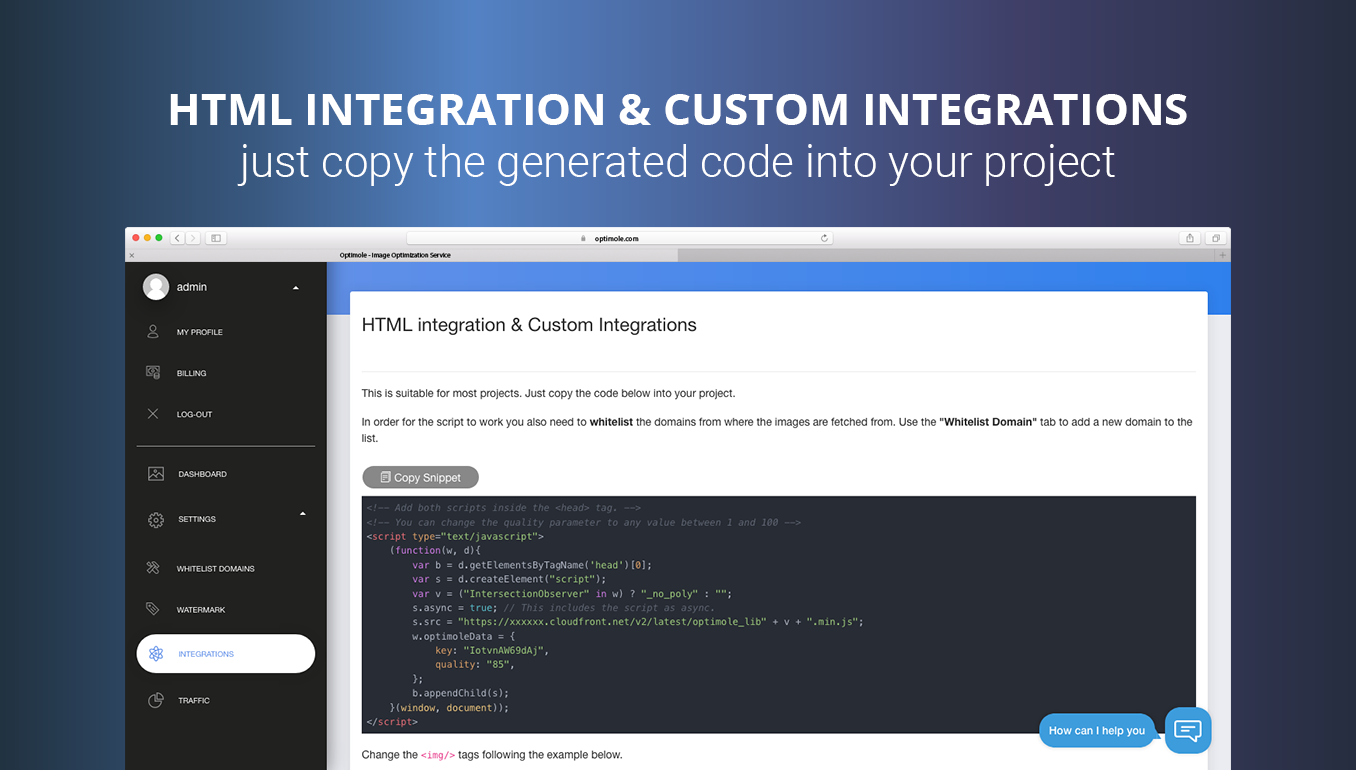Click the pink <img/> tag text
The height and width of the screenshot is (770, 1356).
point(438,755)
